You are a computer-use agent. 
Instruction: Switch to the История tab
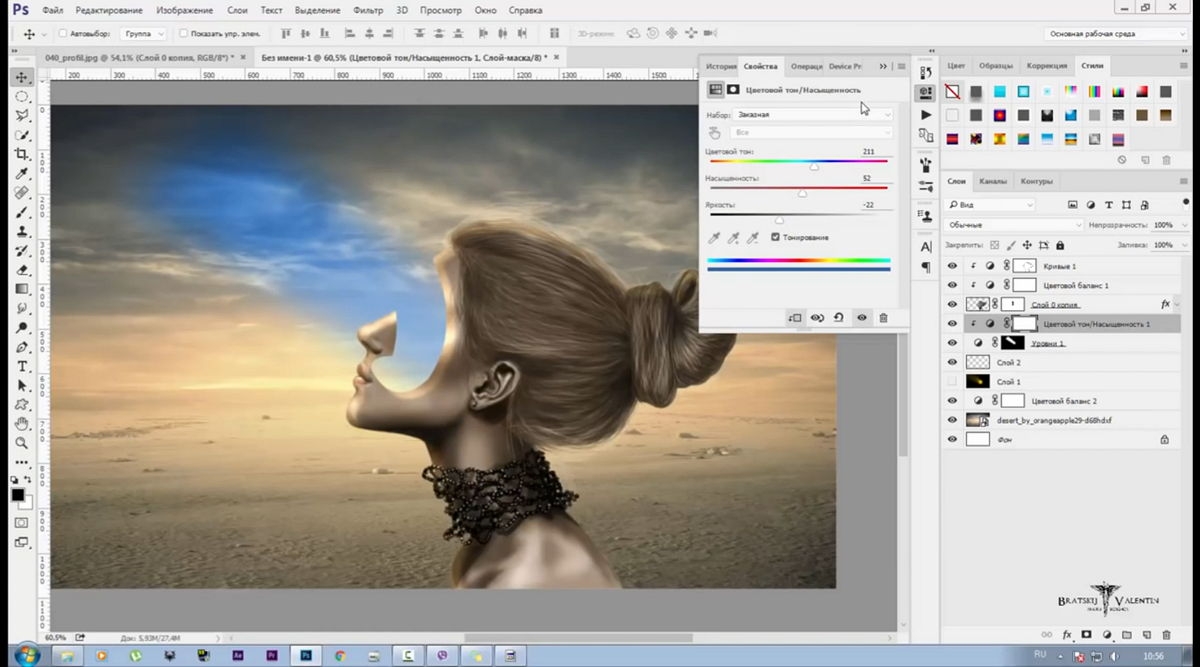pos(721,66)
